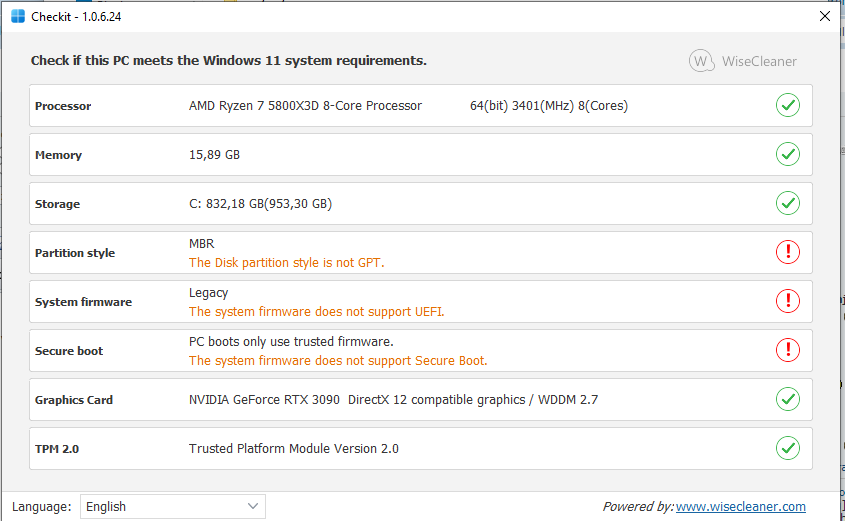Click the Checkit app icon in title bar

tap(18, 17)
